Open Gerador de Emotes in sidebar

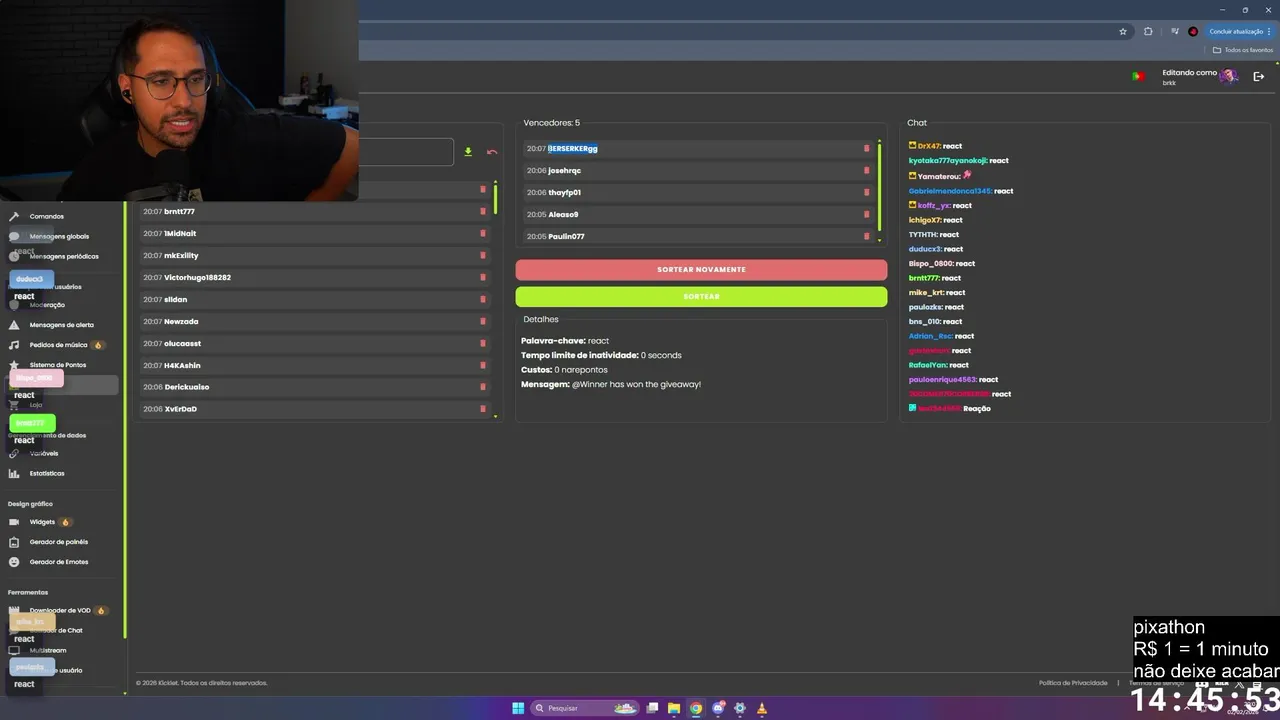(59, 562)
